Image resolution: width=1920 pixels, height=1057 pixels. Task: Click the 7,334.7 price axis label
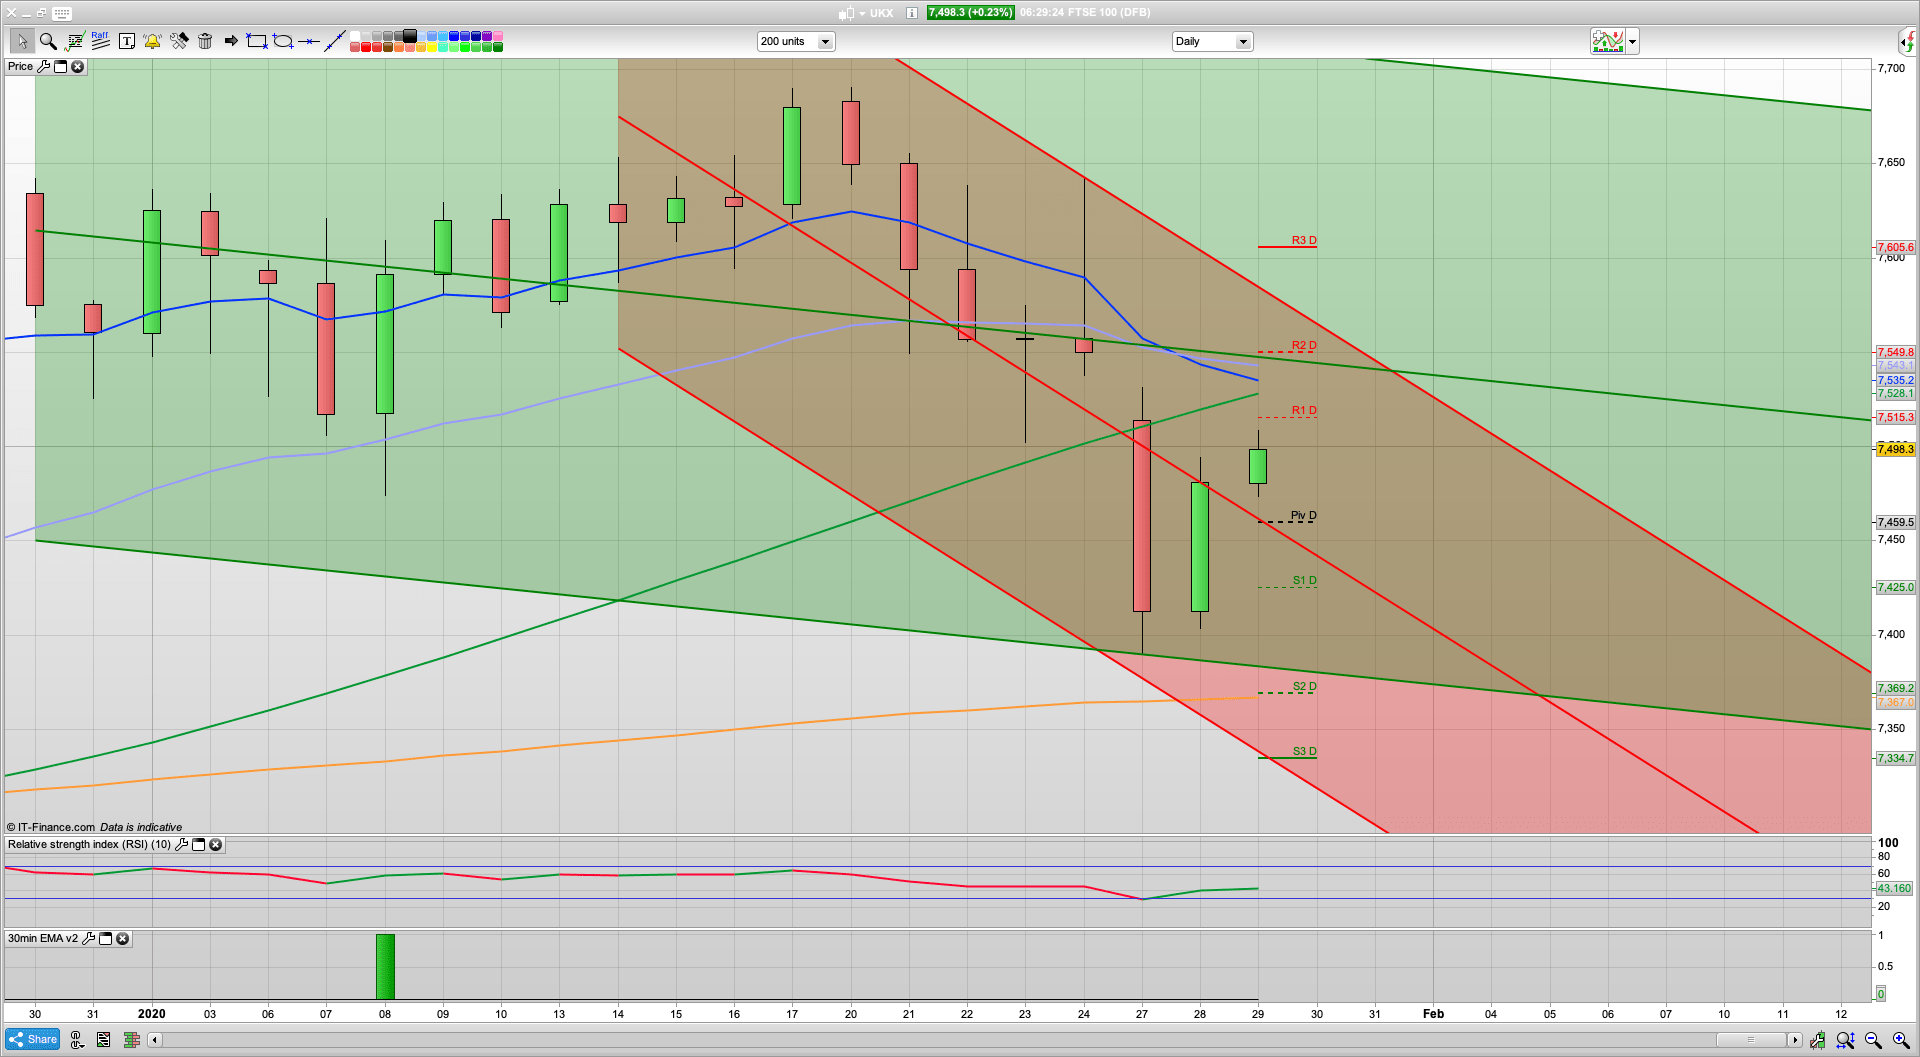point(1895,758)
